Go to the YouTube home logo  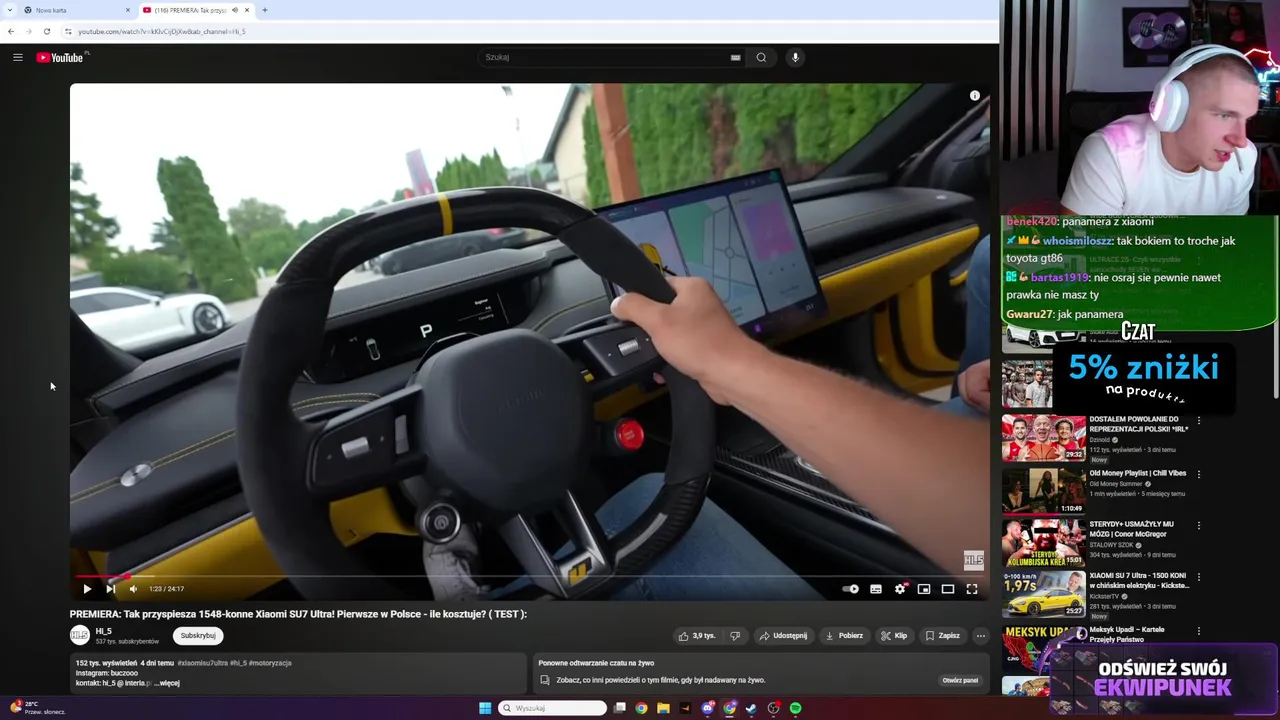[x=61, y=57]
